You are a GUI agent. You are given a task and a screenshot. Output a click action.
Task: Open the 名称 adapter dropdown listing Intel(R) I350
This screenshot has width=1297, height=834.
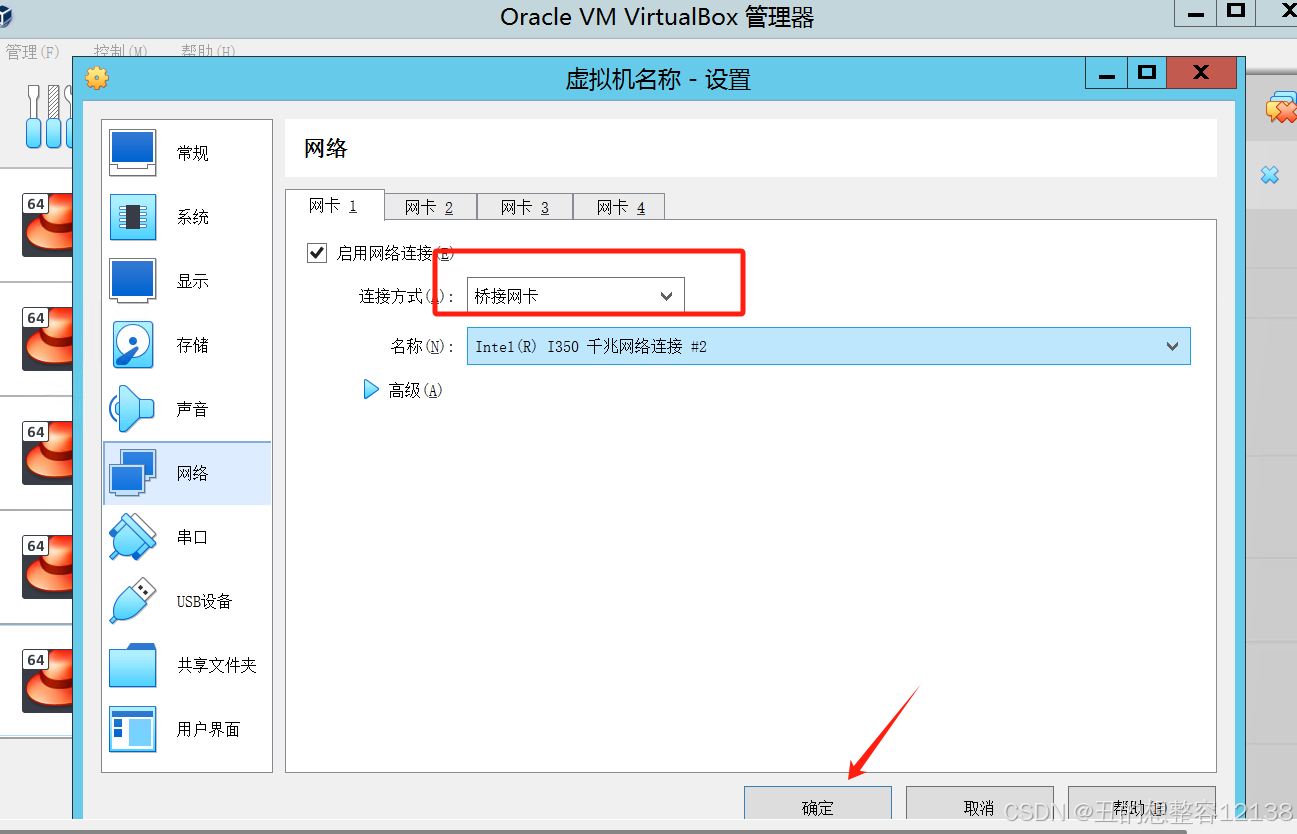coord(828,346)
